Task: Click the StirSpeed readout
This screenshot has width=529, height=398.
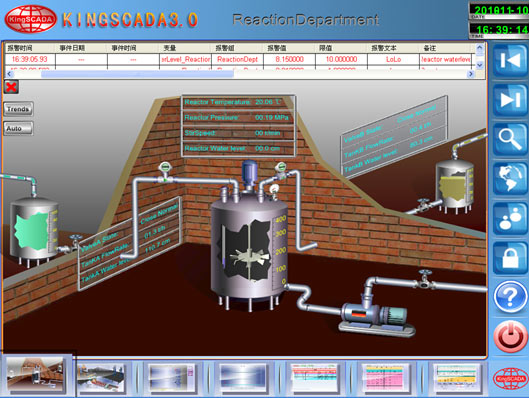Action: click(238, 133)
